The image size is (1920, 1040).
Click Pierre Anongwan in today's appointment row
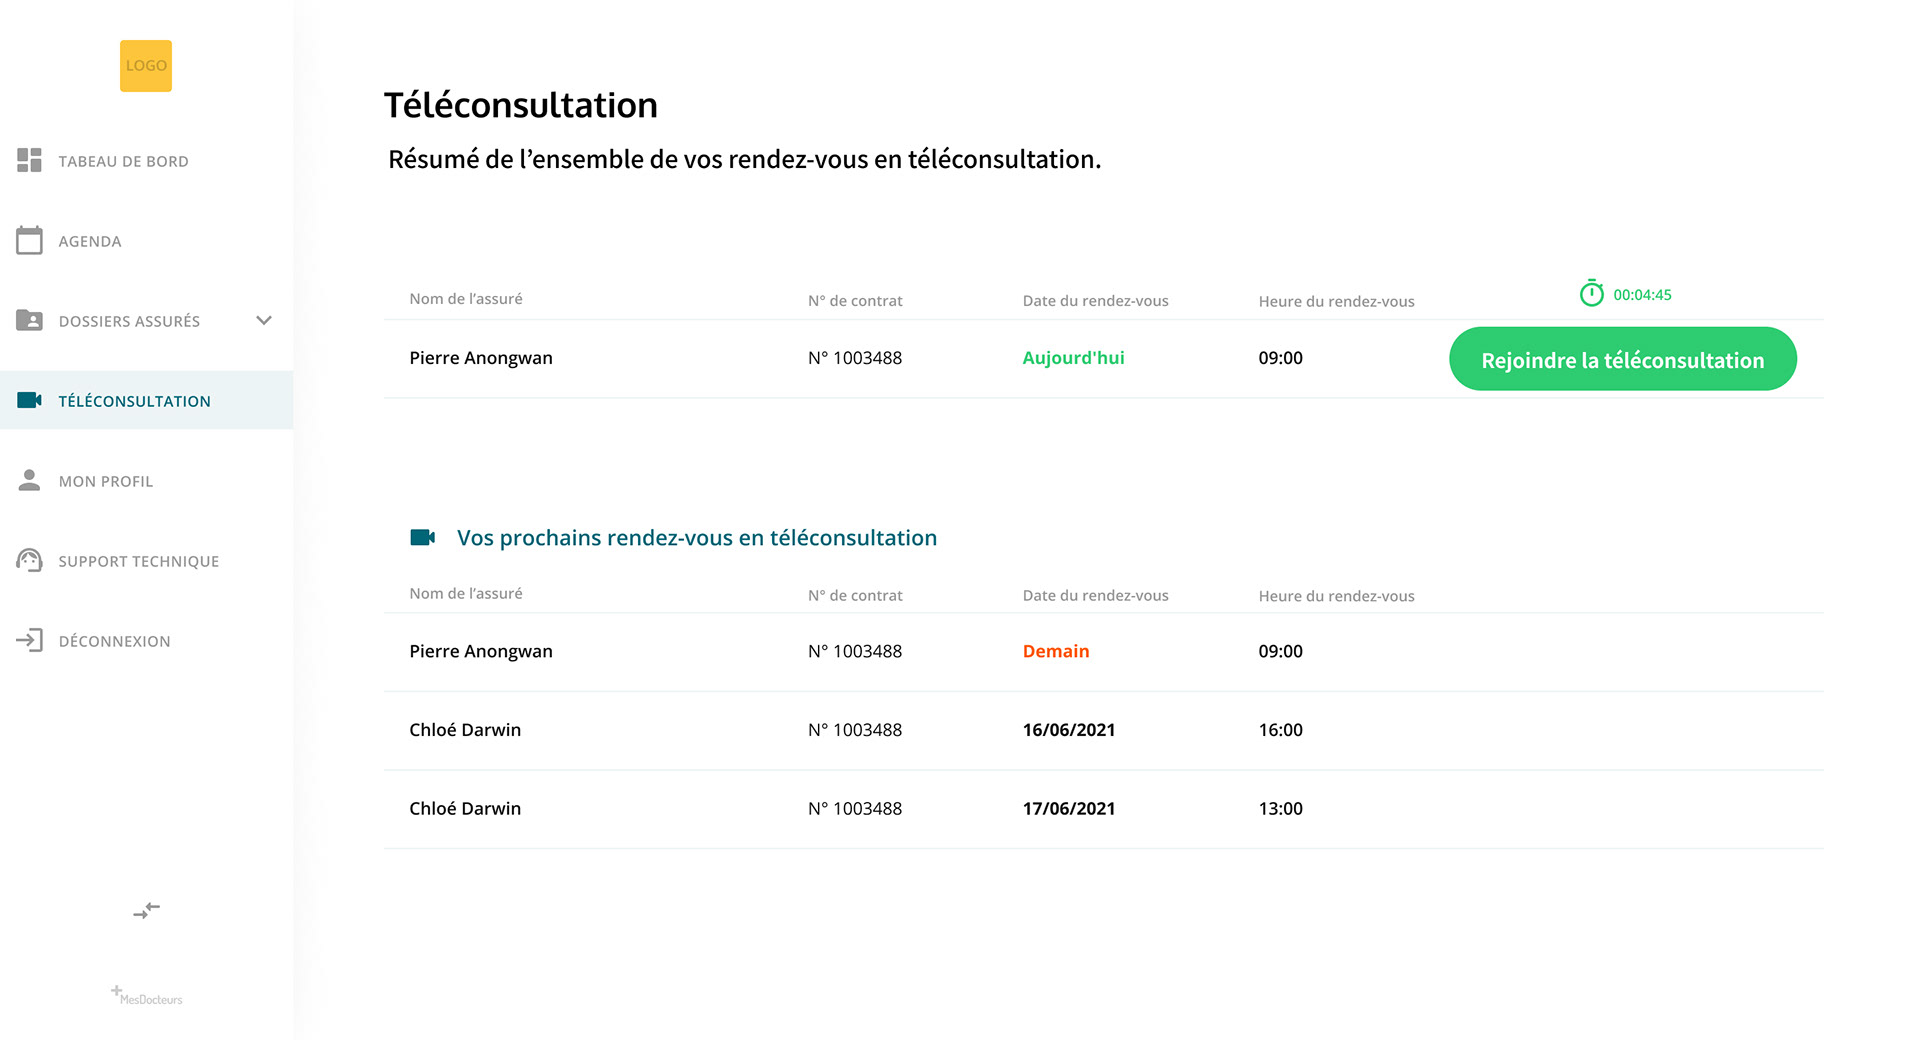click(x=481, y=358)
